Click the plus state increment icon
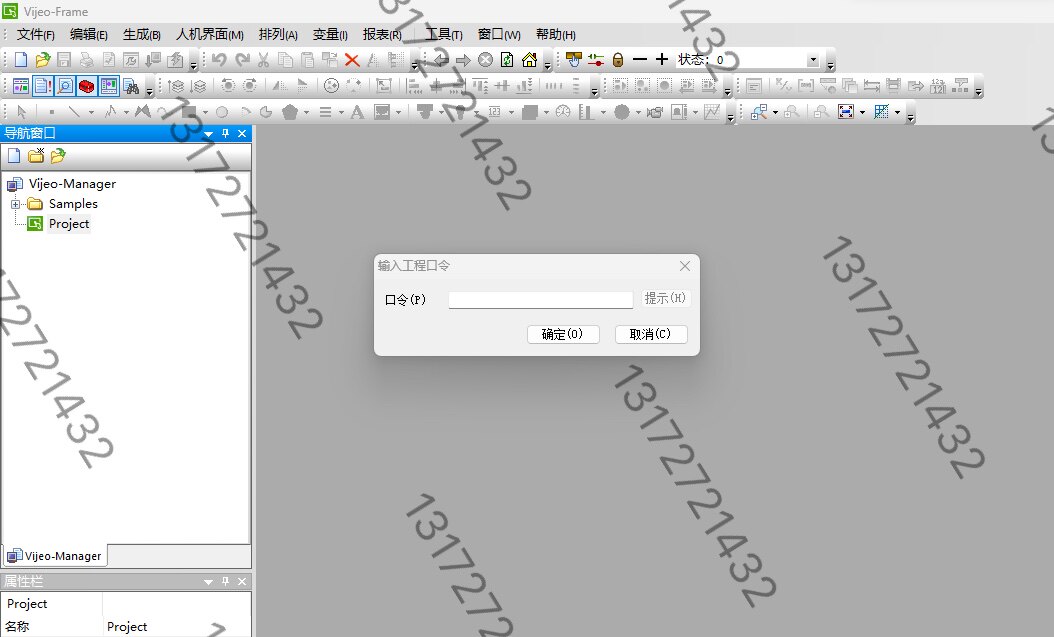Image resolution: width=1054 pixels, height=637 pixels. (662, 59)
